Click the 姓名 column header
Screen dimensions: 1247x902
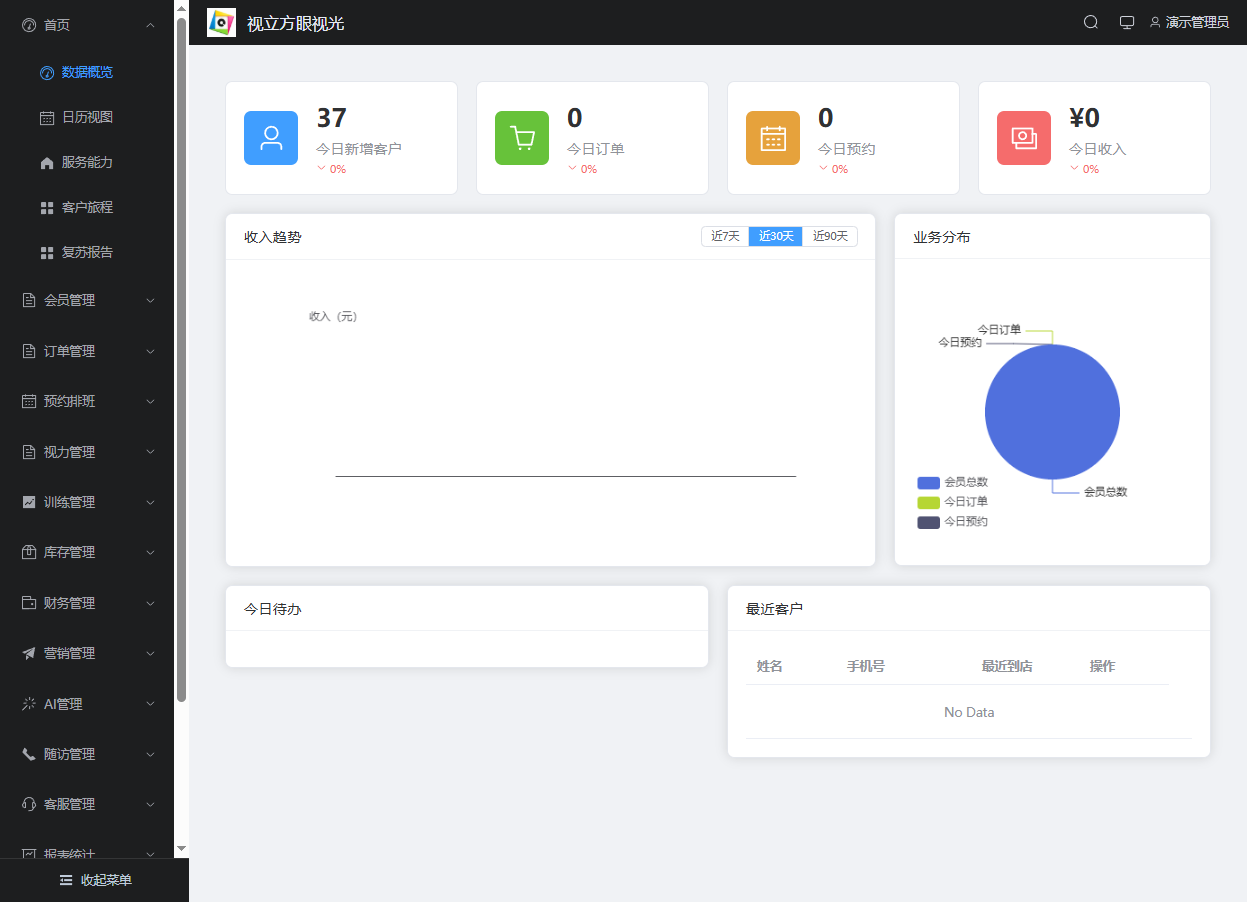click(769, 666)
